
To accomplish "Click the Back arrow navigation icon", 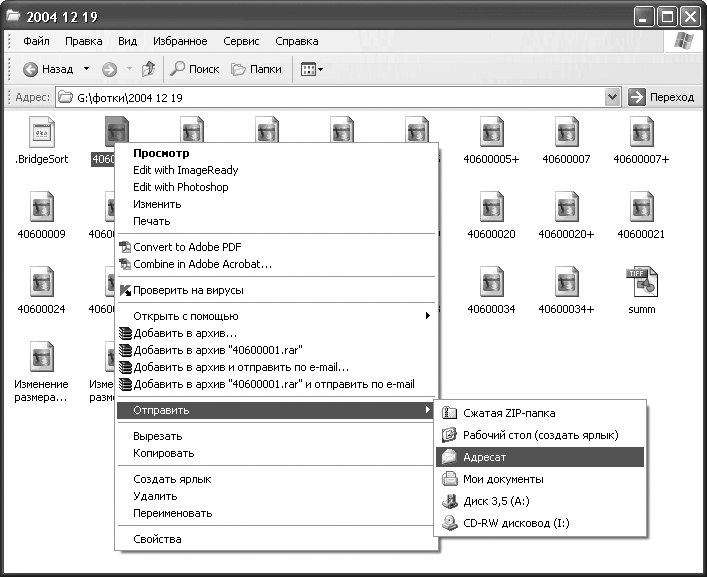I will (30, 69).
